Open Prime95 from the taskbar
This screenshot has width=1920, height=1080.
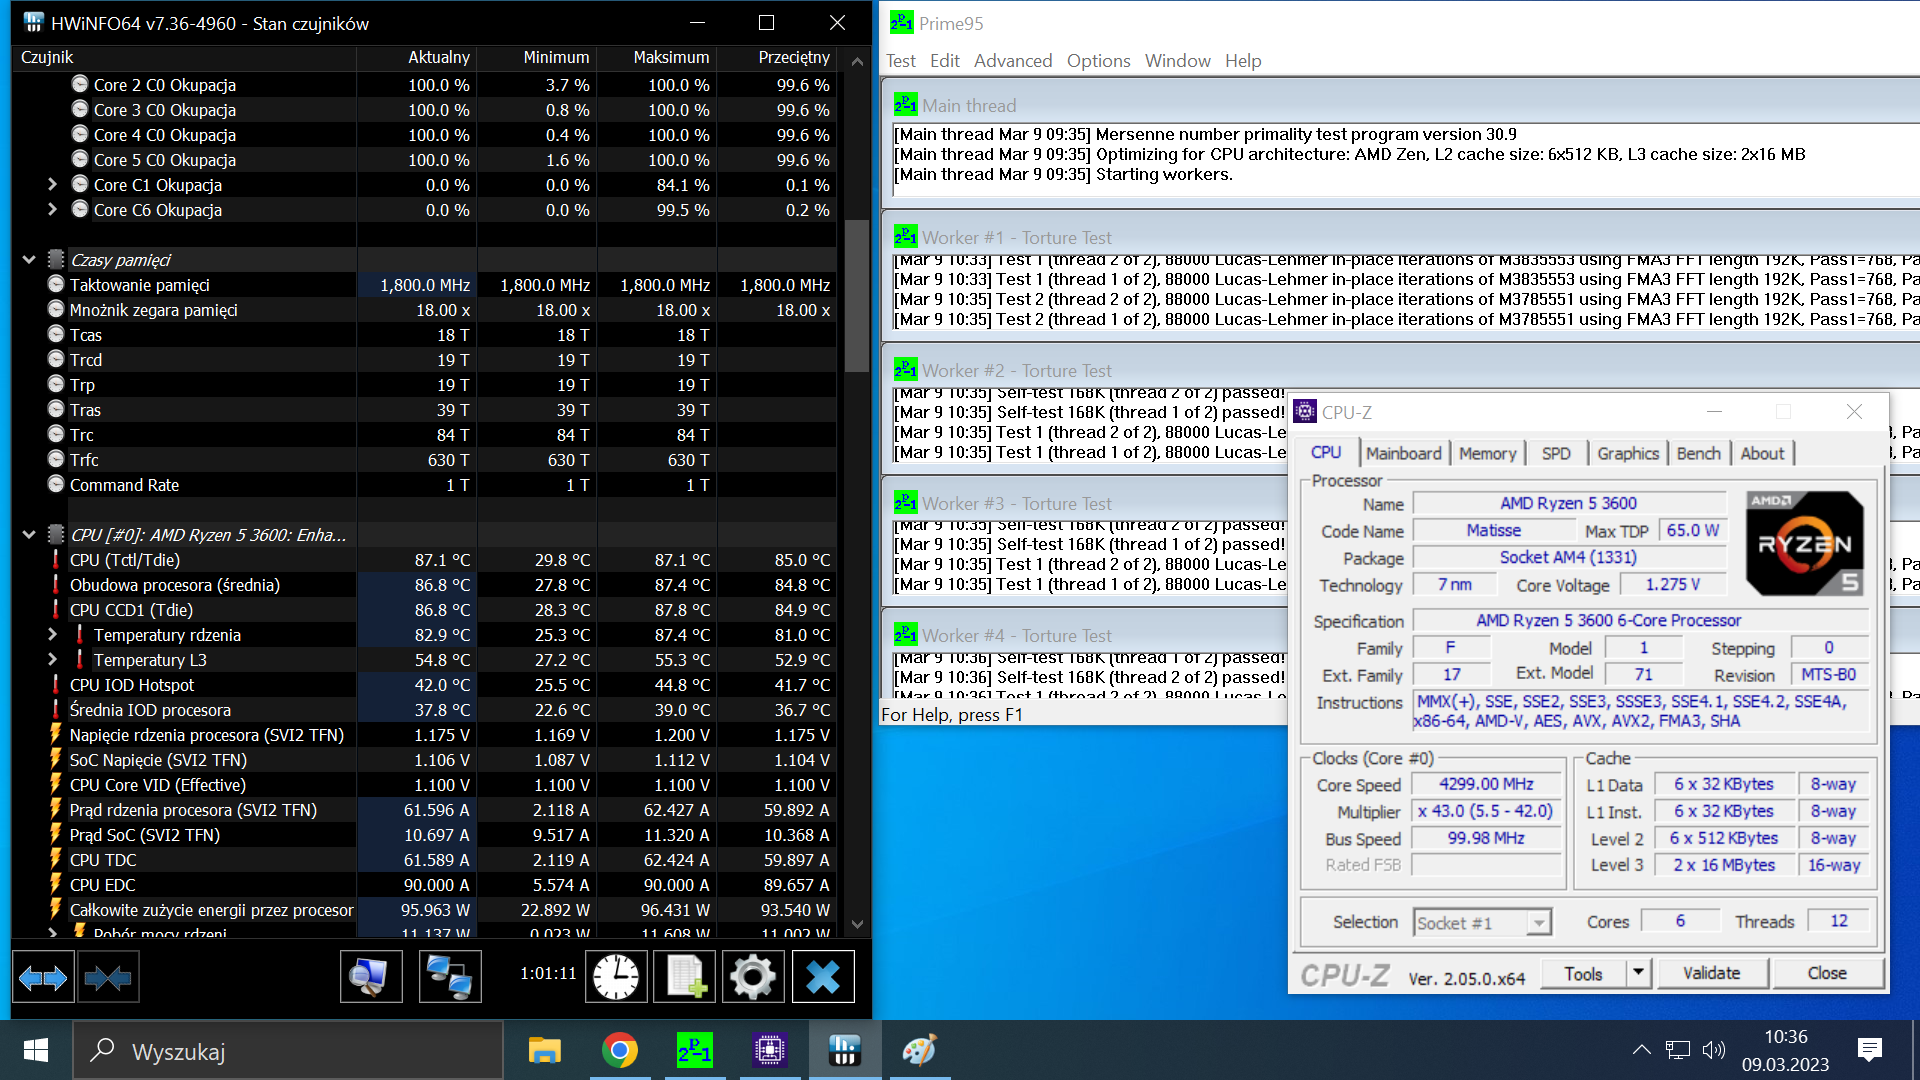click(695, 1051)
